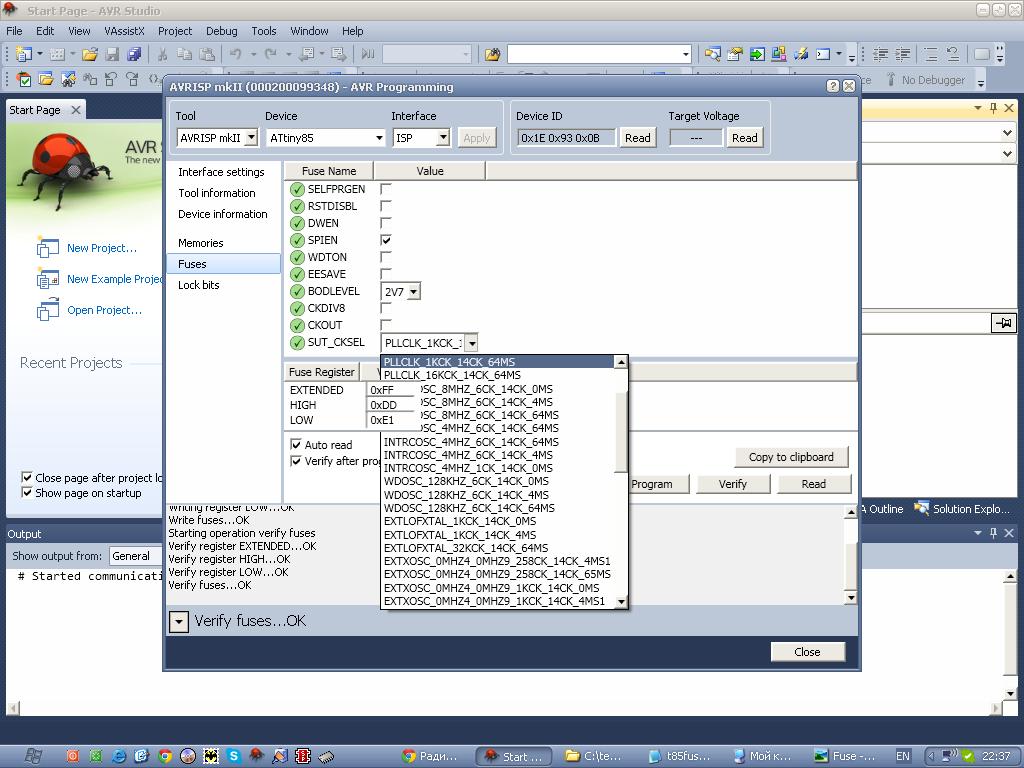
Task: Click the Open File toolbar icon
Action: (91, 54)
